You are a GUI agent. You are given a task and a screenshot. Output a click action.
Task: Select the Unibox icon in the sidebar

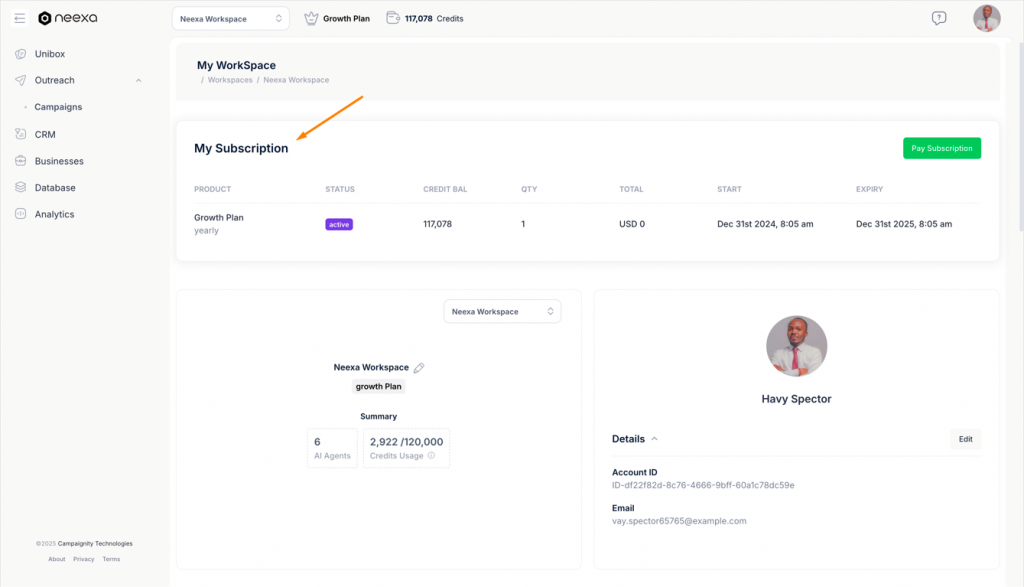click(x=21, y=53)
